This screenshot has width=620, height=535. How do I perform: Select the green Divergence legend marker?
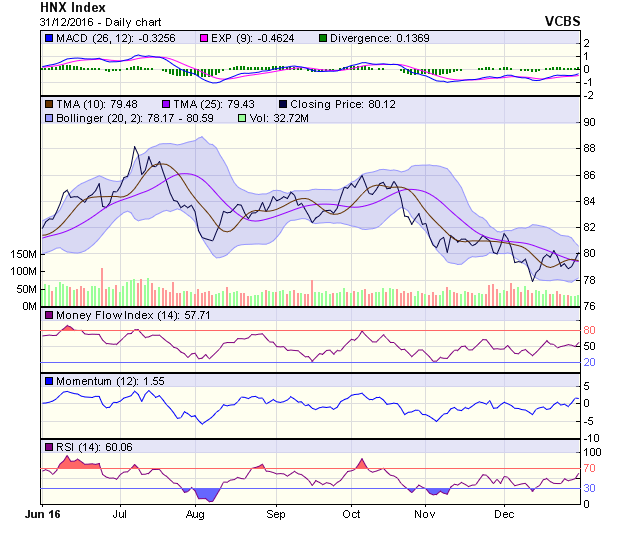pyautogui.click(x=323, y=38)
